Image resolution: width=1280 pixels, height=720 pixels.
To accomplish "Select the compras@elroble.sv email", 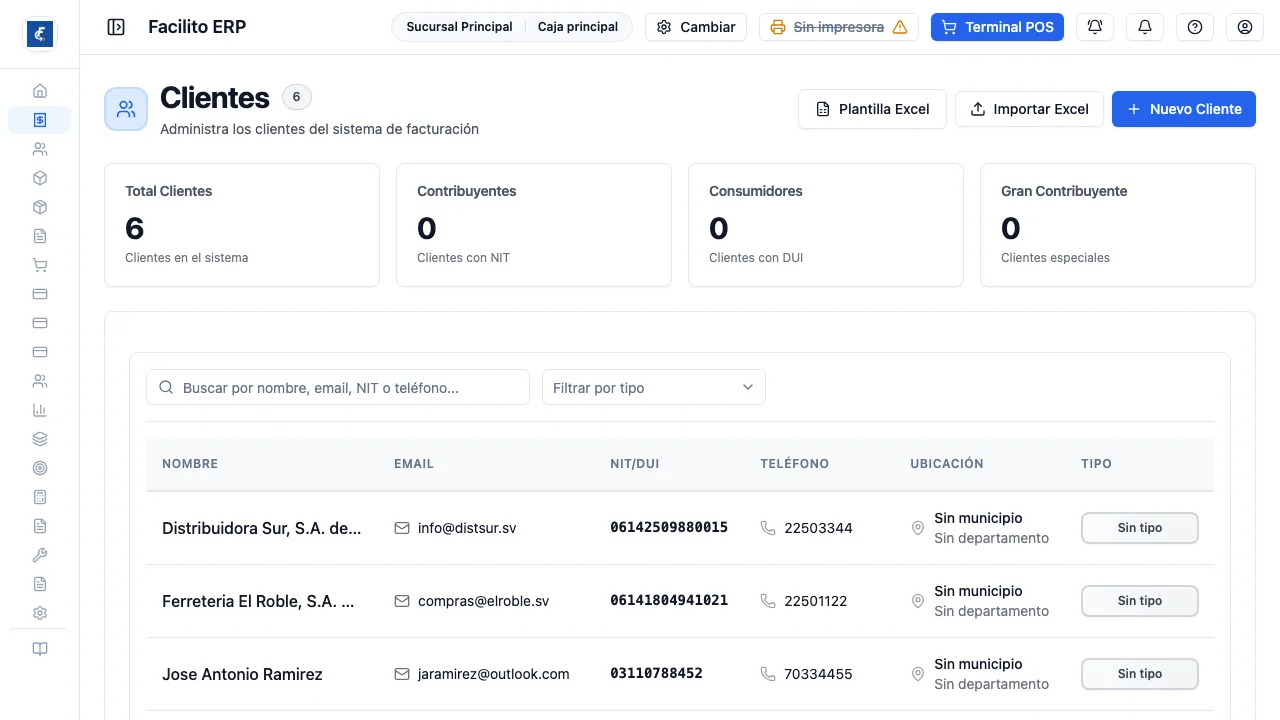I will [484, 601].
